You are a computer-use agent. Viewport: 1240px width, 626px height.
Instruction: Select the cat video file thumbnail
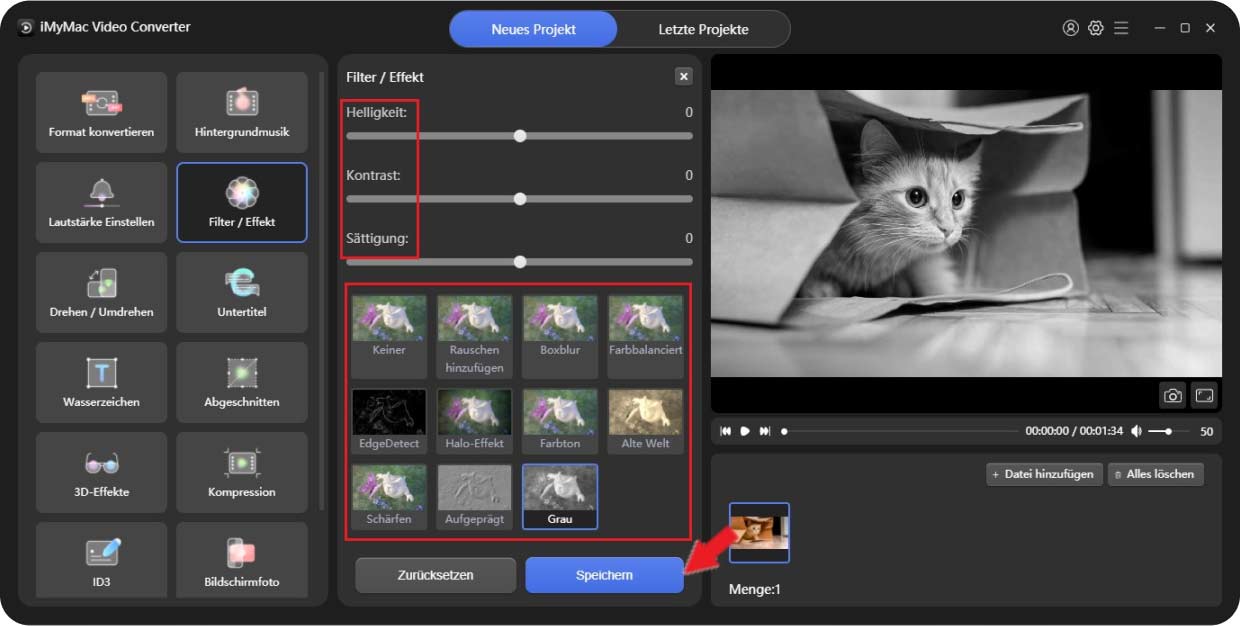759,532
